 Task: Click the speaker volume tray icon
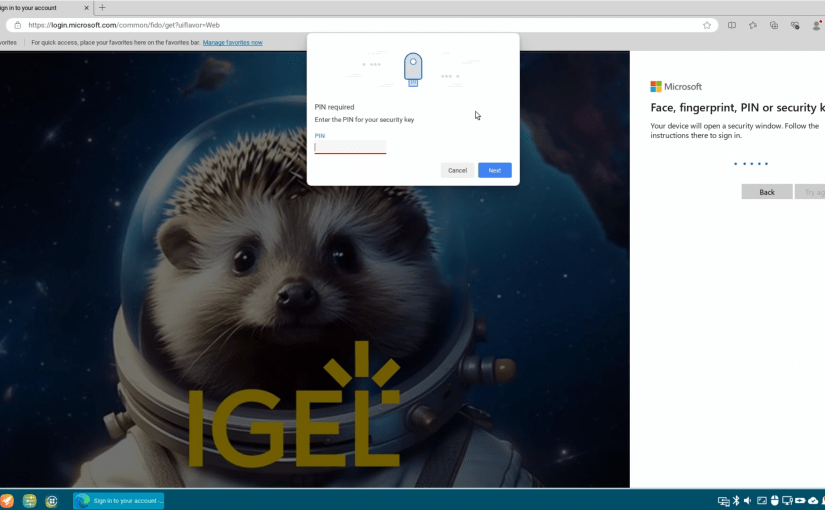(x=747, y=501)
